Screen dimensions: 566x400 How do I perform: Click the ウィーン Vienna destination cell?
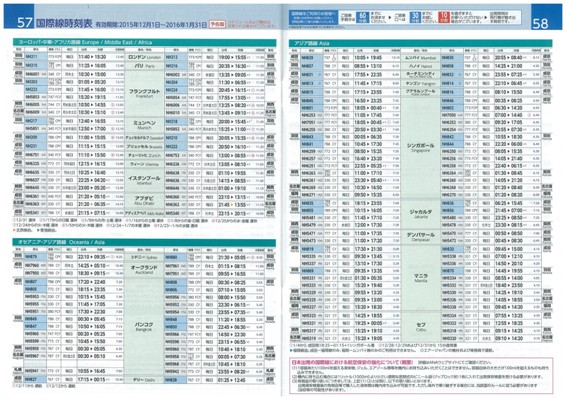point(144,164)
